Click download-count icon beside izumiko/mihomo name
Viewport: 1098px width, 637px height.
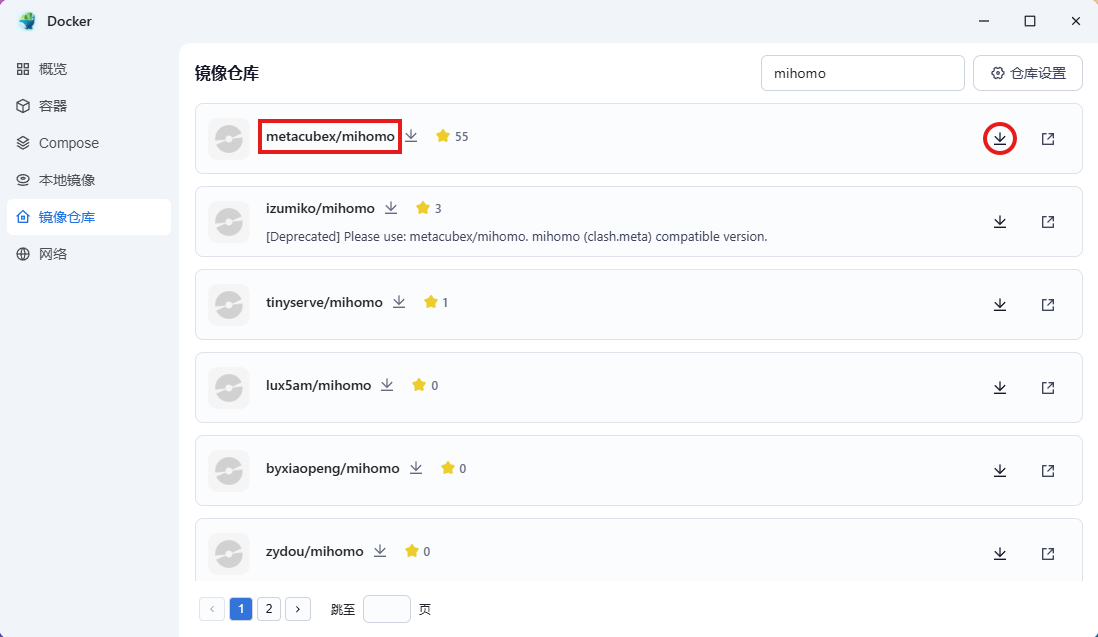pyautogui.click(x=391, y=208)
